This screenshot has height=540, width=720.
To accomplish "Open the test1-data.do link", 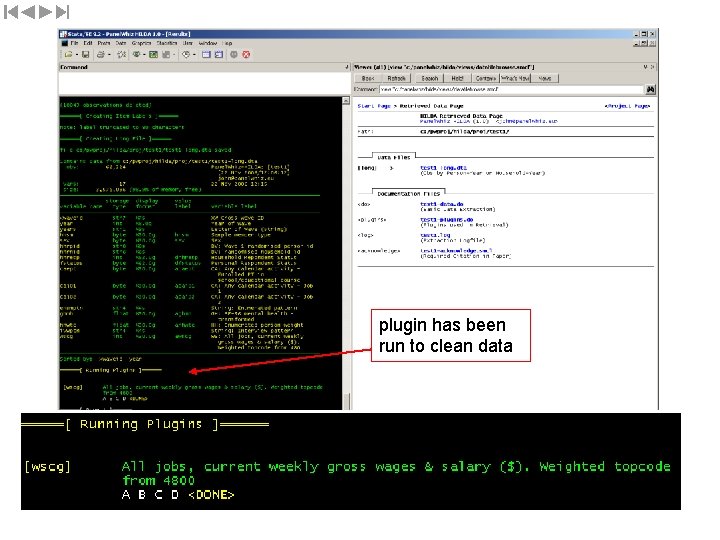I will [x=441, y=204].
